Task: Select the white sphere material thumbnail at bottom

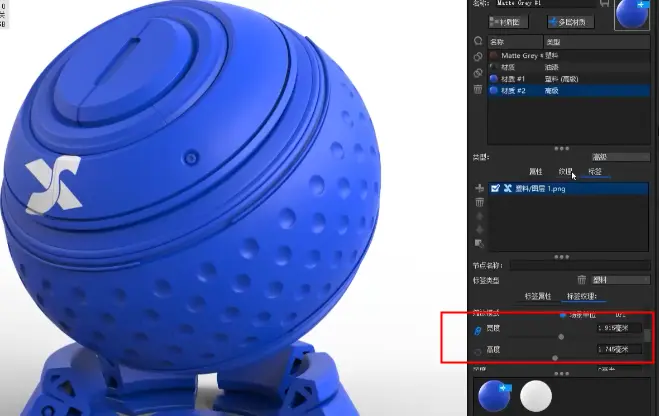Action: [x=536, y=396]
